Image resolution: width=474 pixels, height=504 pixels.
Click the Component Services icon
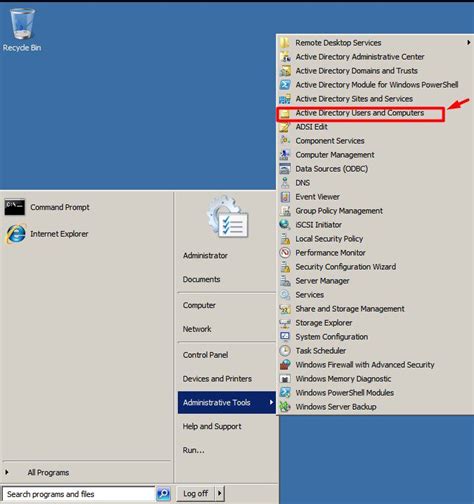285,141
